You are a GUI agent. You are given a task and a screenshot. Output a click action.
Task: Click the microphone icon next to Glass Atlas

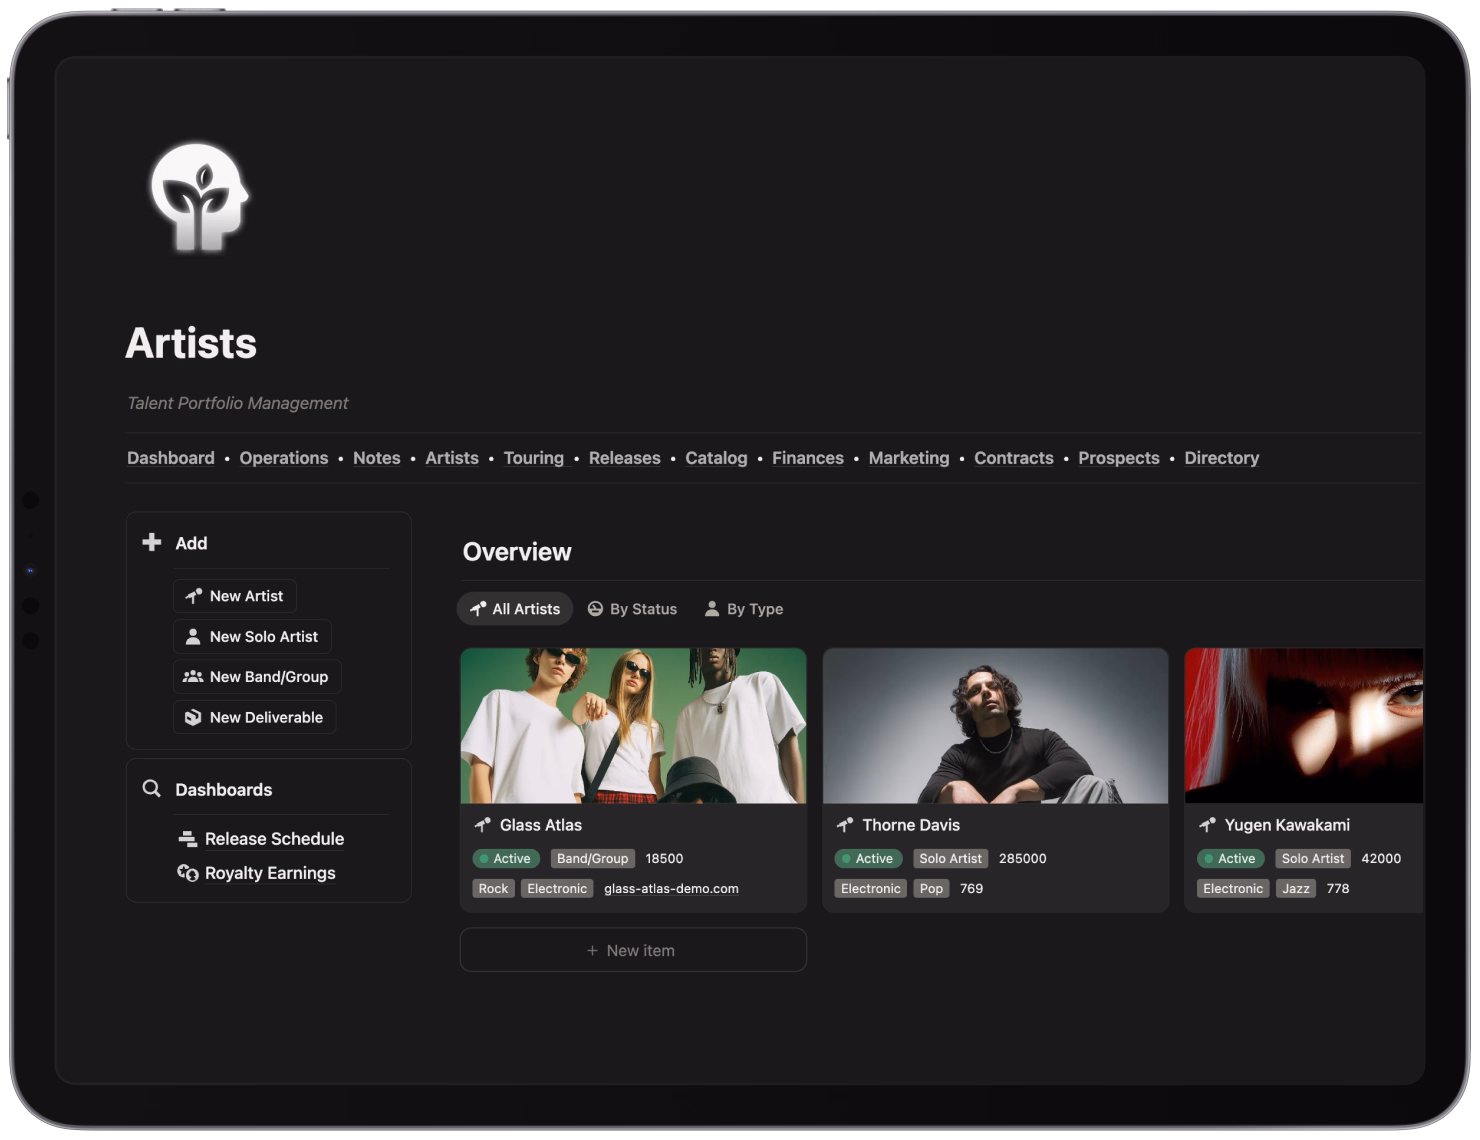click(x=483, y=825)
